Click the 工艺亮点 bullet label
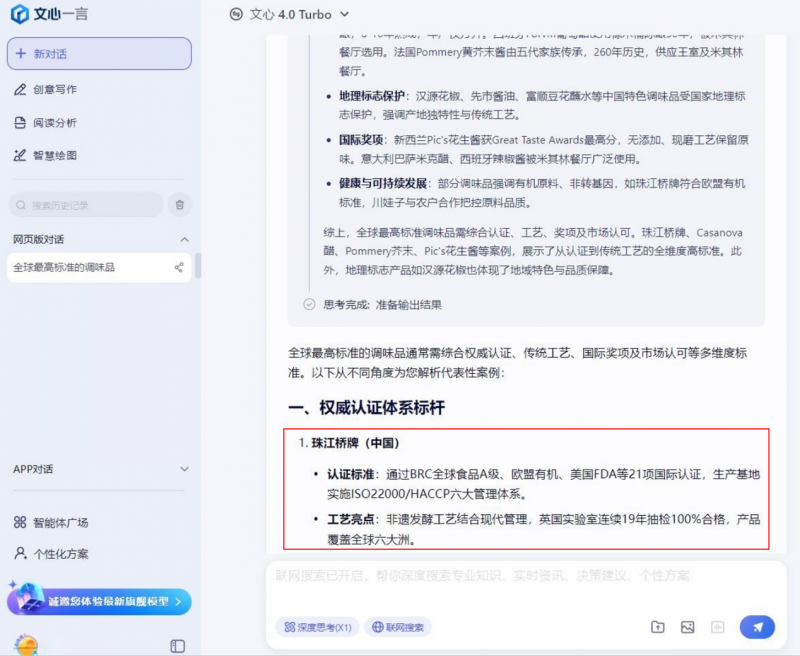The height and width of the screenshot is (656, 800). [x=351, y=519]
